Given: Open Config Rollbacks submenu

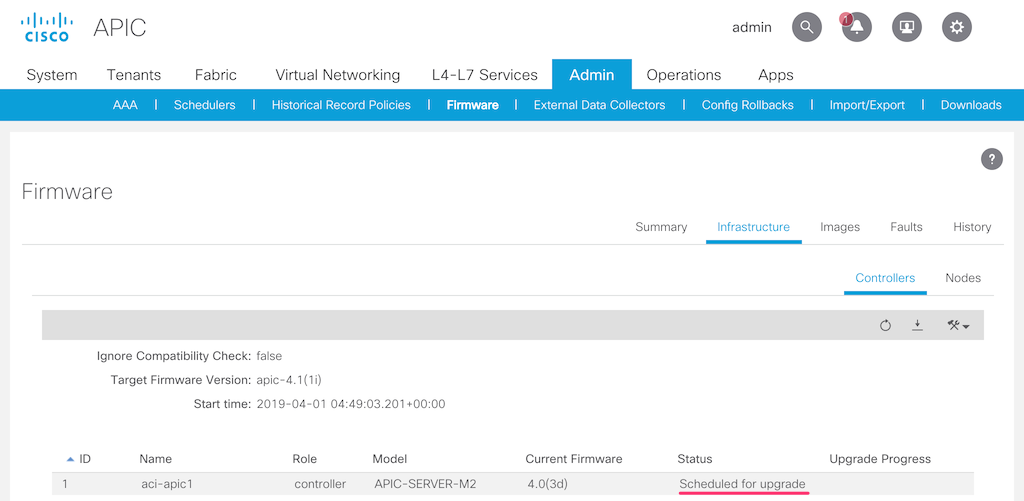Looking at the screenshot, I should click(x=748, y=105).
